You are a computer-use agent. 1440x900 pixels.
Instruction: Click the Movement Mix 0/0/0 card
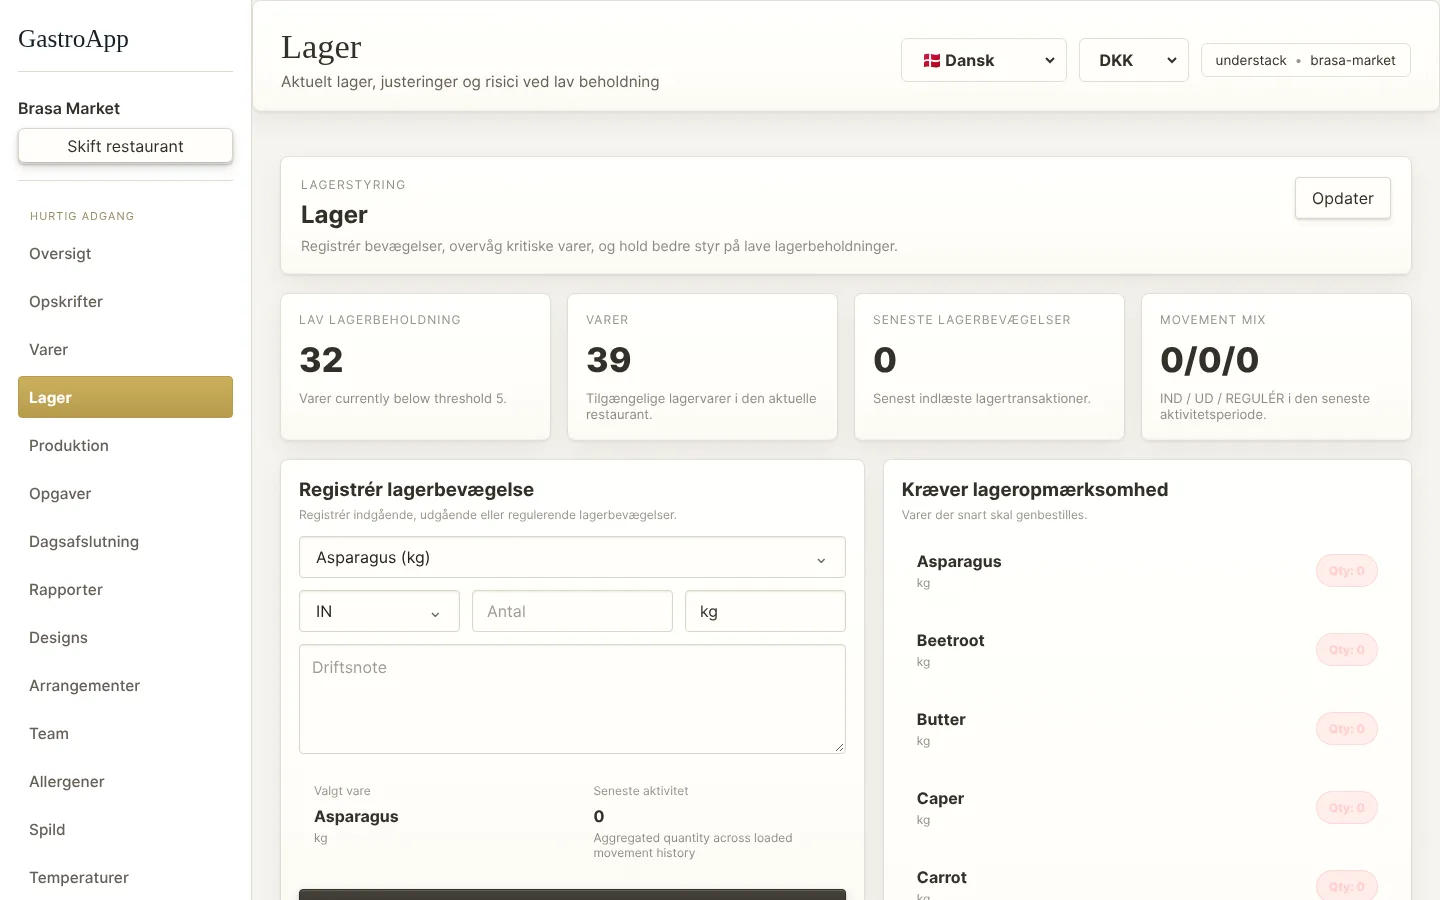click(x=1276, y=366)
